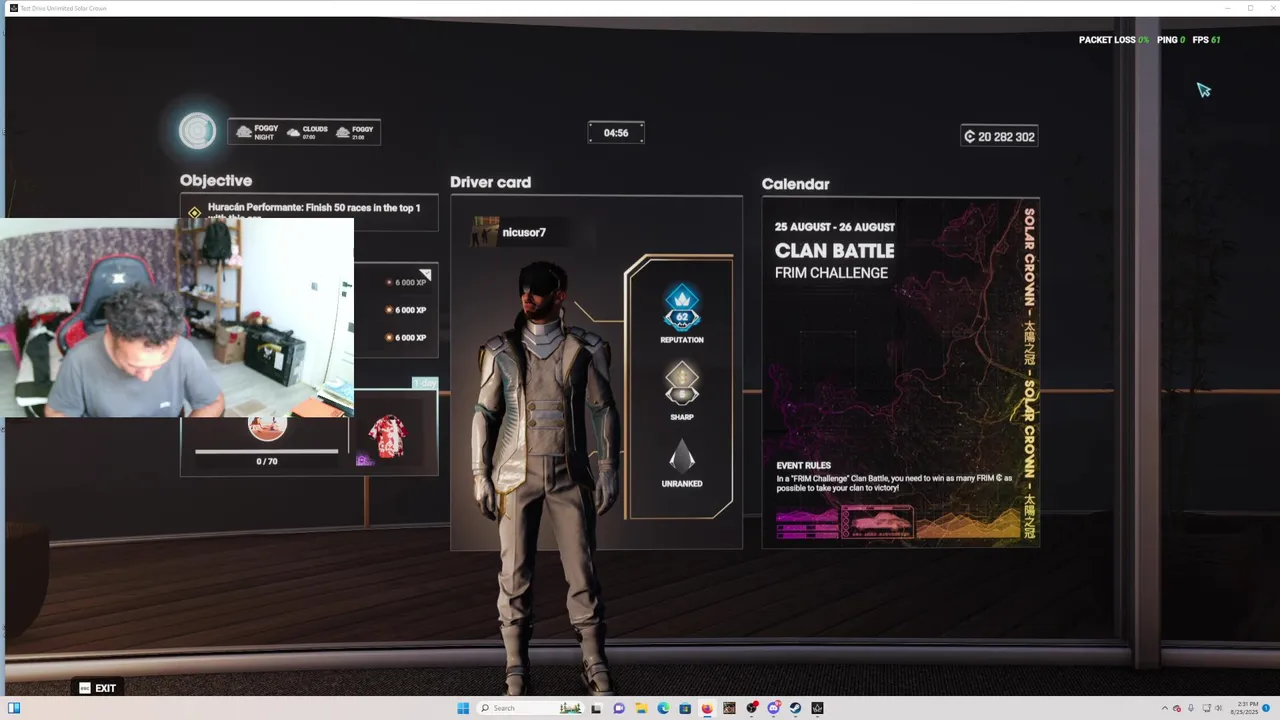1280x720 pixels.
Task: Click the 25 August - 26 August date
Action: click(835, 227)
